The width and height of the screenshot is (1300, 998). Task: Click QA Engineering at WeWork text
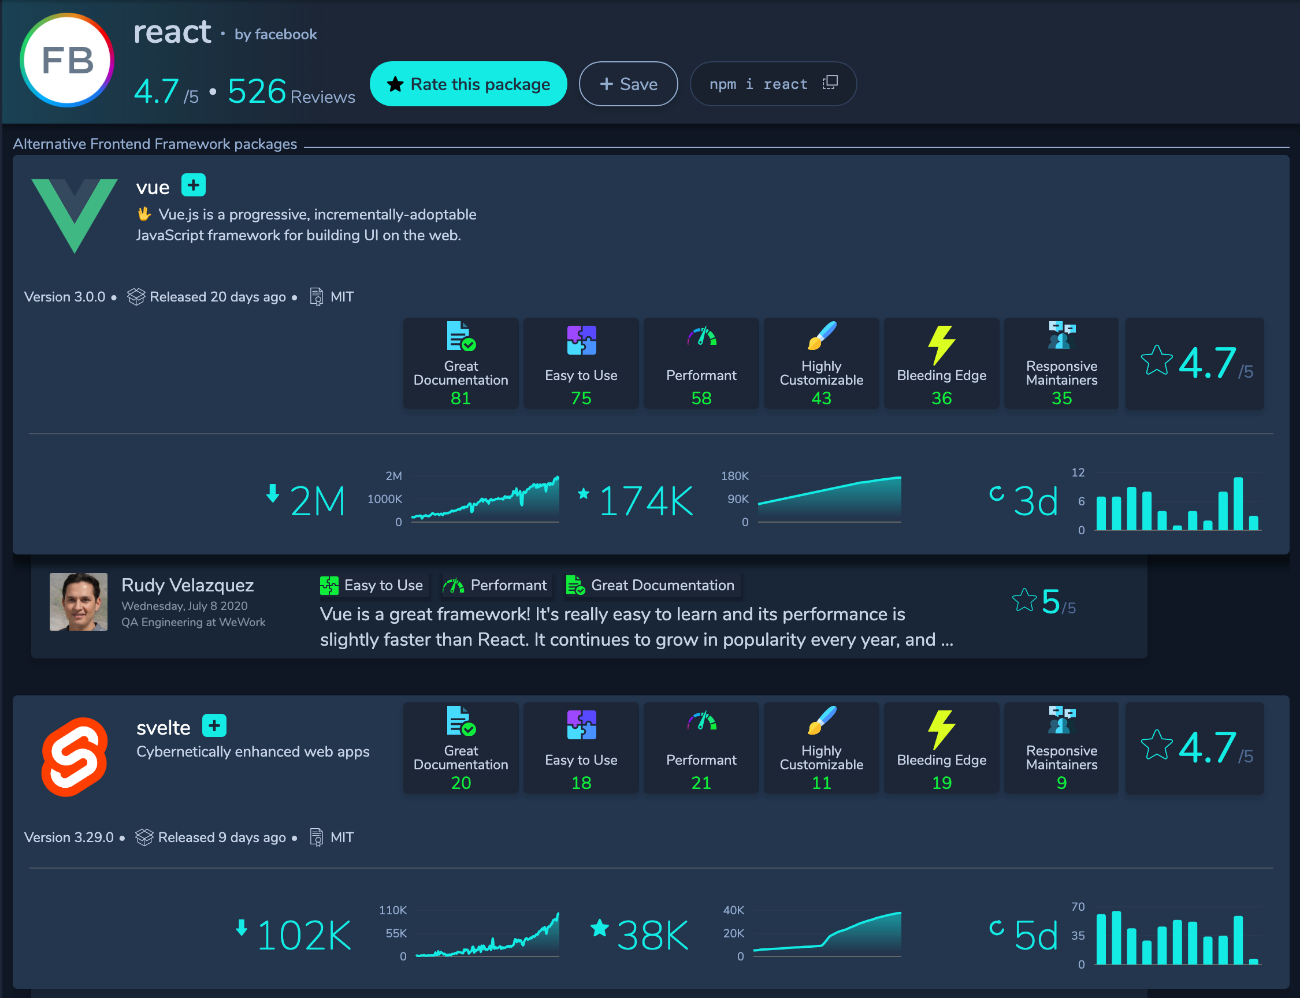[x=194, y=622]
